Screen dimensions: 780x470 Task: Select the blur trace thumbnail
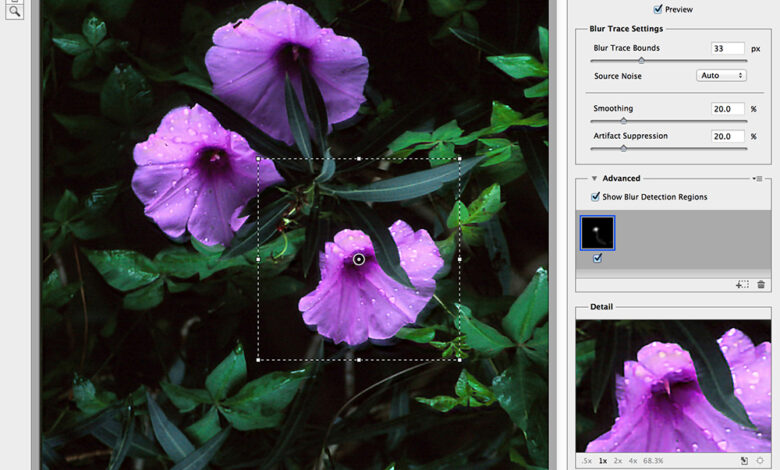point(598,232)
